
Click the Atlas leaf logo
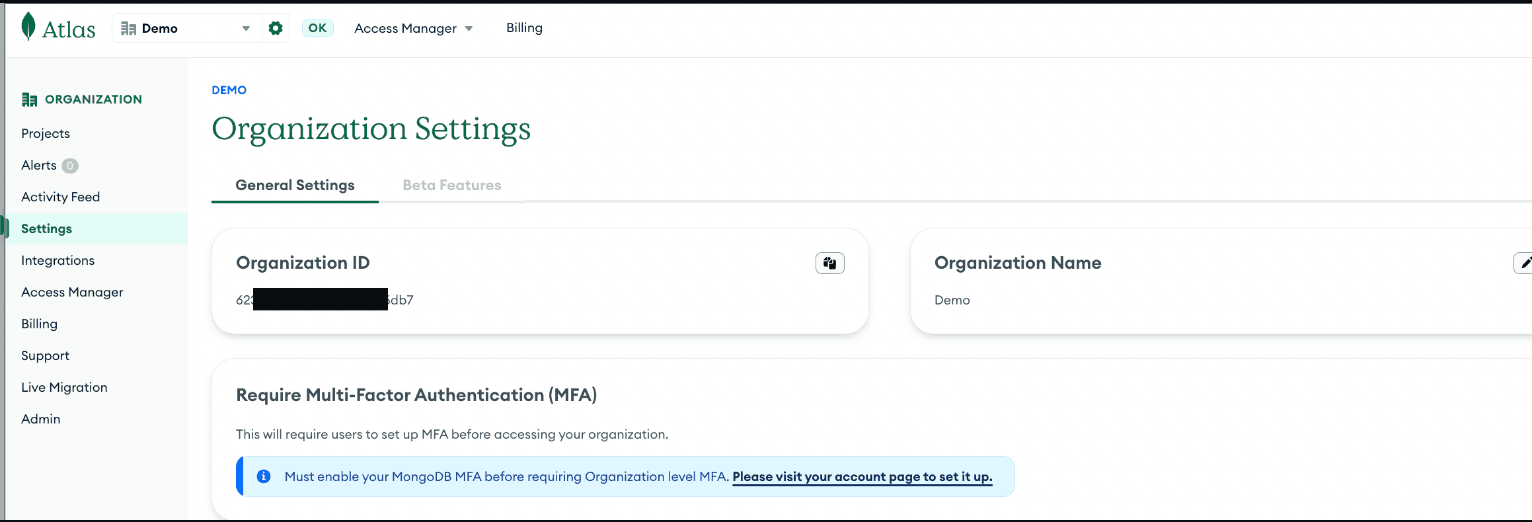29,27
